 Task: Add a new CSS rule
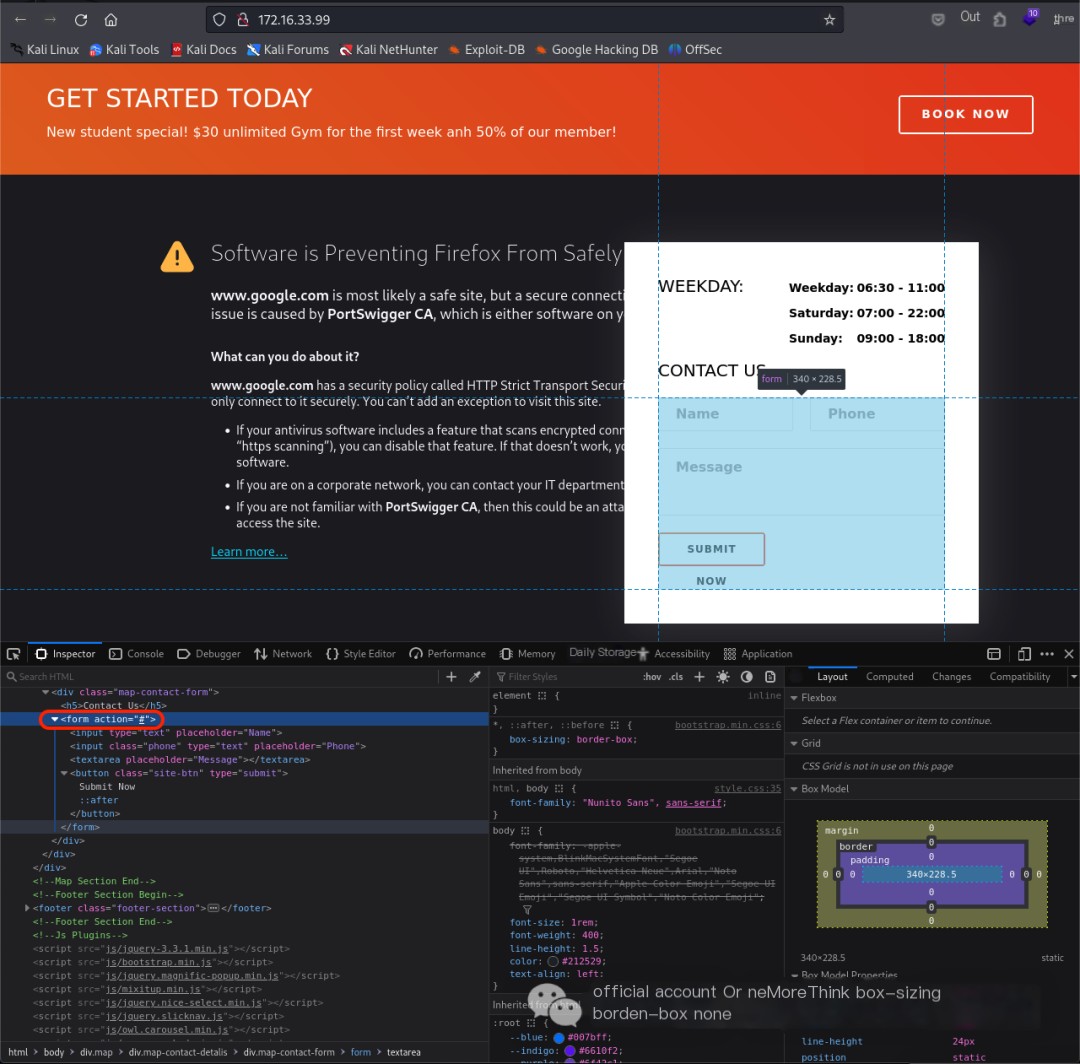pyautogui.click(x=699, y=677)
